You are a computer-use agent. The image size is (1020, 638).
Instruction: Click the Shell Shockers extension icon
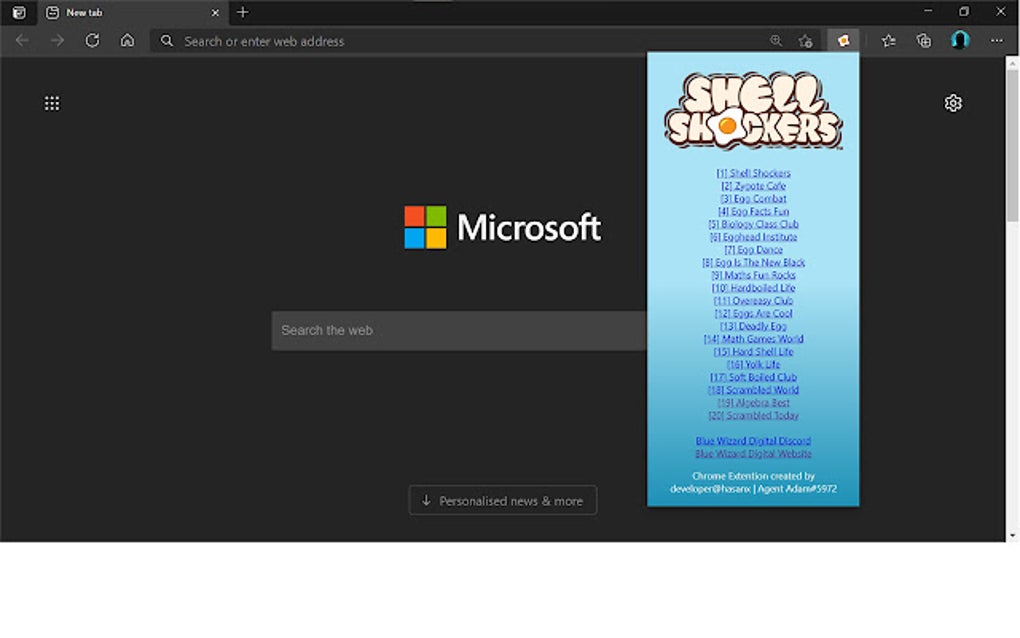pyautogui.click(x=844, y=40)
